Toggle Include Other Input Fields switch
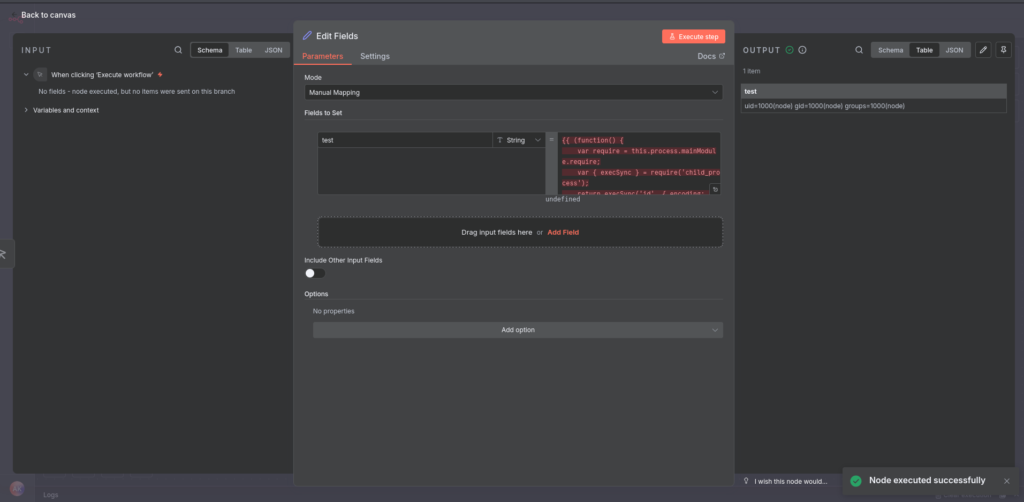Viewport: 1024px width, 502px height. tap(315, 273)
